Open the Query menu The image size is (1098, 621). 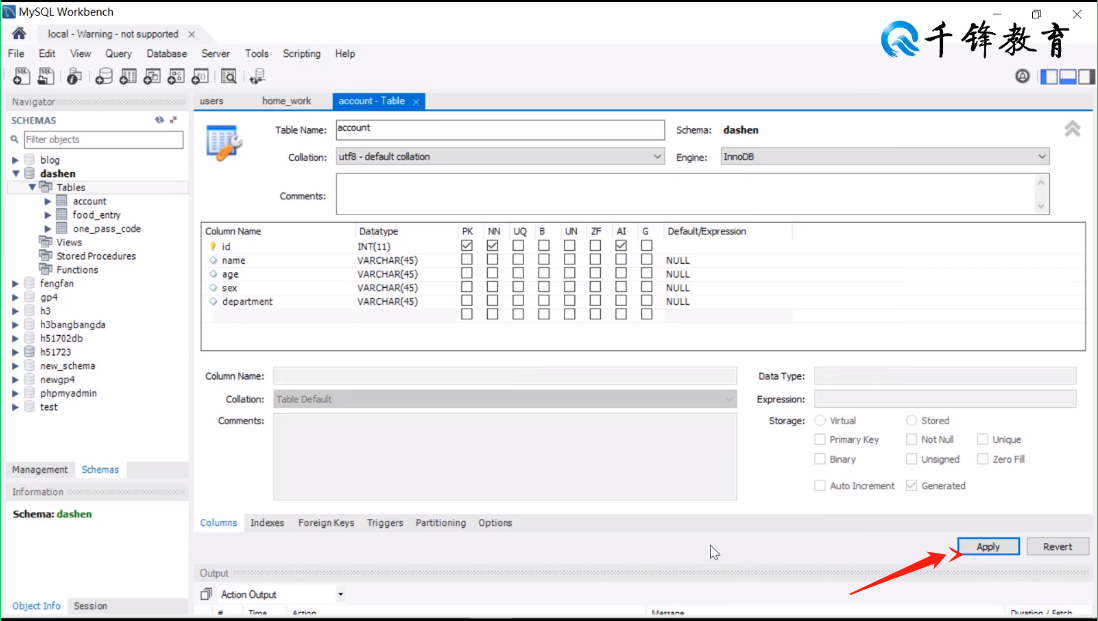coord(118,54)
